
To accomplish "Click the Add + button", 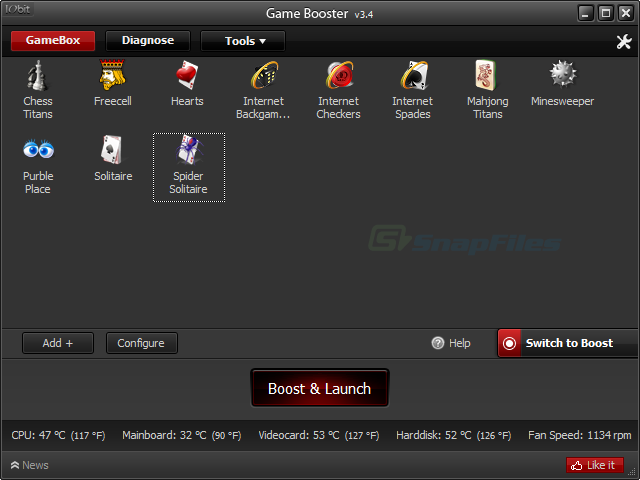I will coord(58,343).
